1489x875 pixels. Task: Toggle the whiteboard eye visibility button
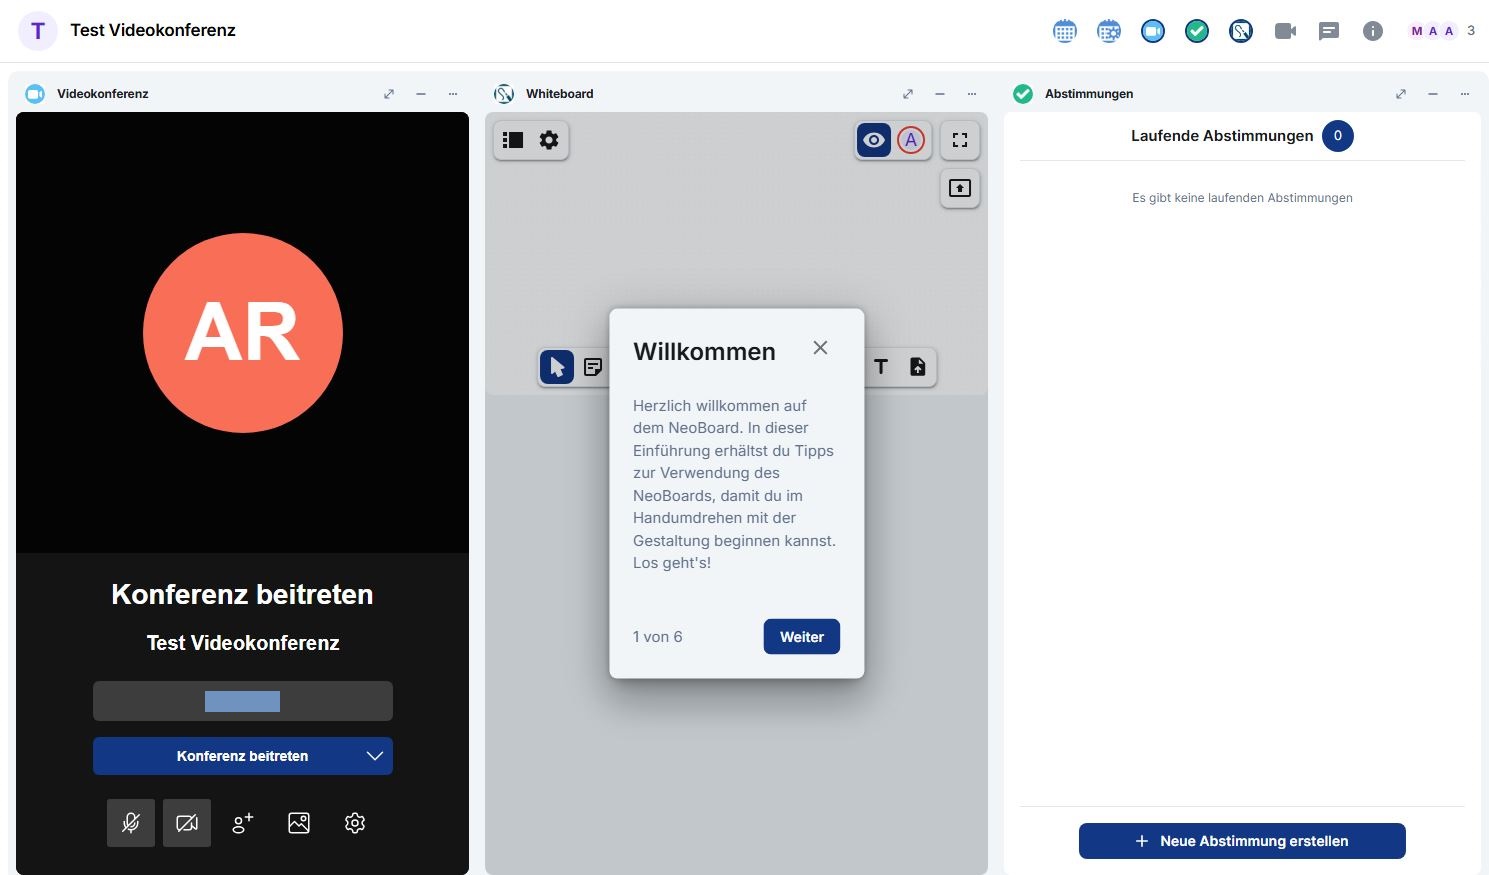pos(874,140)
